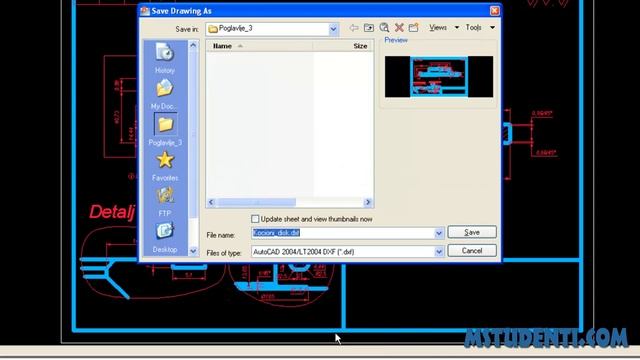Click the Detalj text in drawing
The width and height of the screenshot is (640, 360).
point(112,212)
